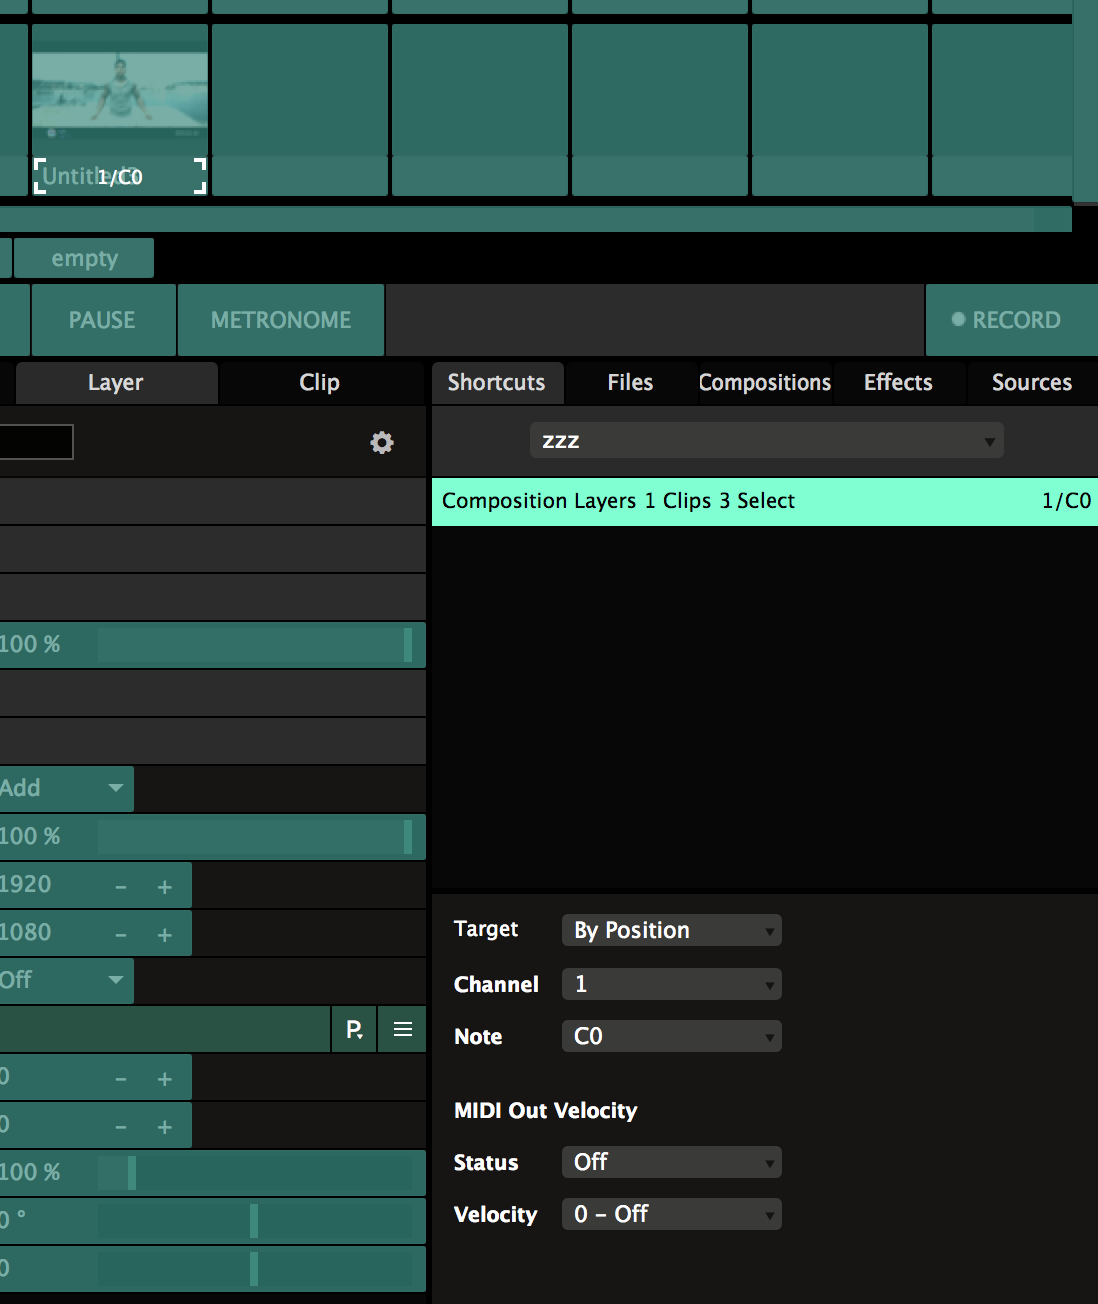Increase the 1080 value with plus
1098x1304 pixels.
click(x=165, y=934)
